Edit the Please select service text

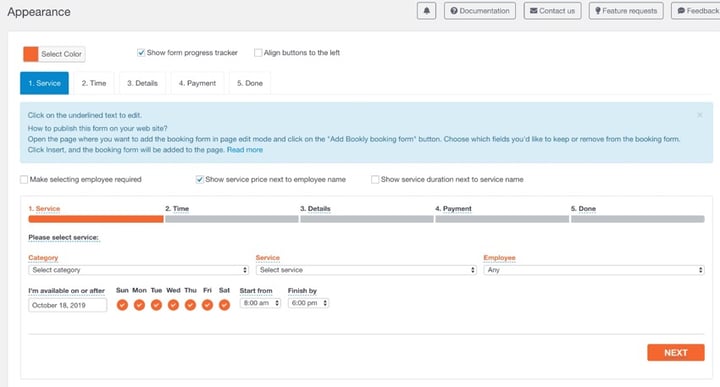63,237
